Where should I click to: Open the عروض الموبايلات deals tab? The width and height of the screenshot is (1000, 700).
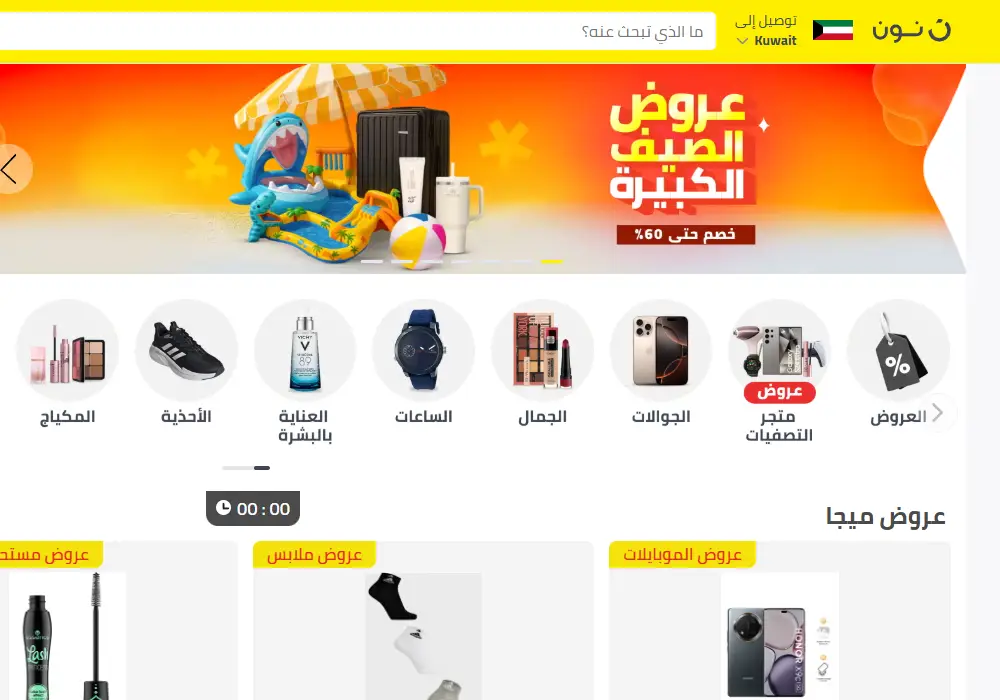pyautogui.click(x=682, y=555)
